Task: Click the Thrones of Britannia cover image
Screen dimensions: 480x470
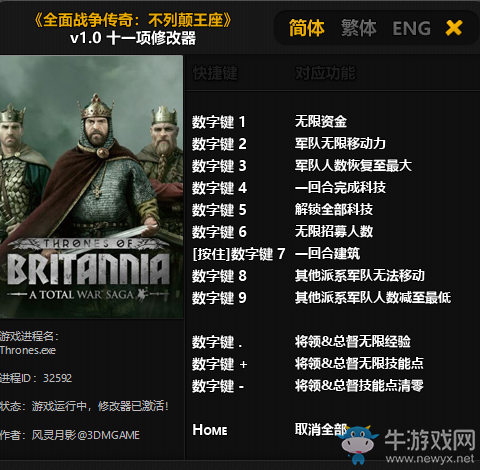Action: pos(91,187)
